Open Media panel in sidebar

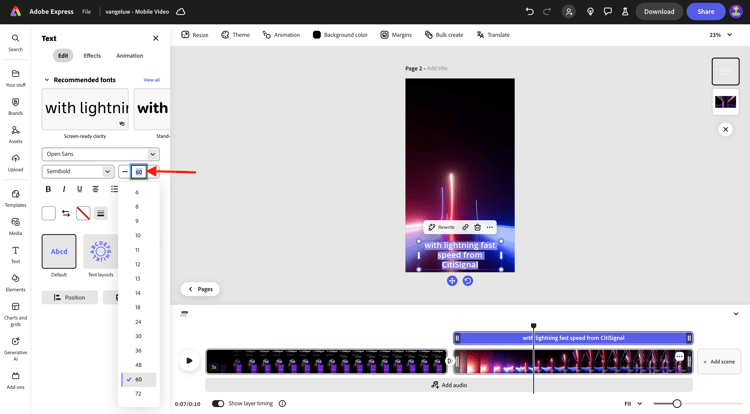[x=15, y=226]
